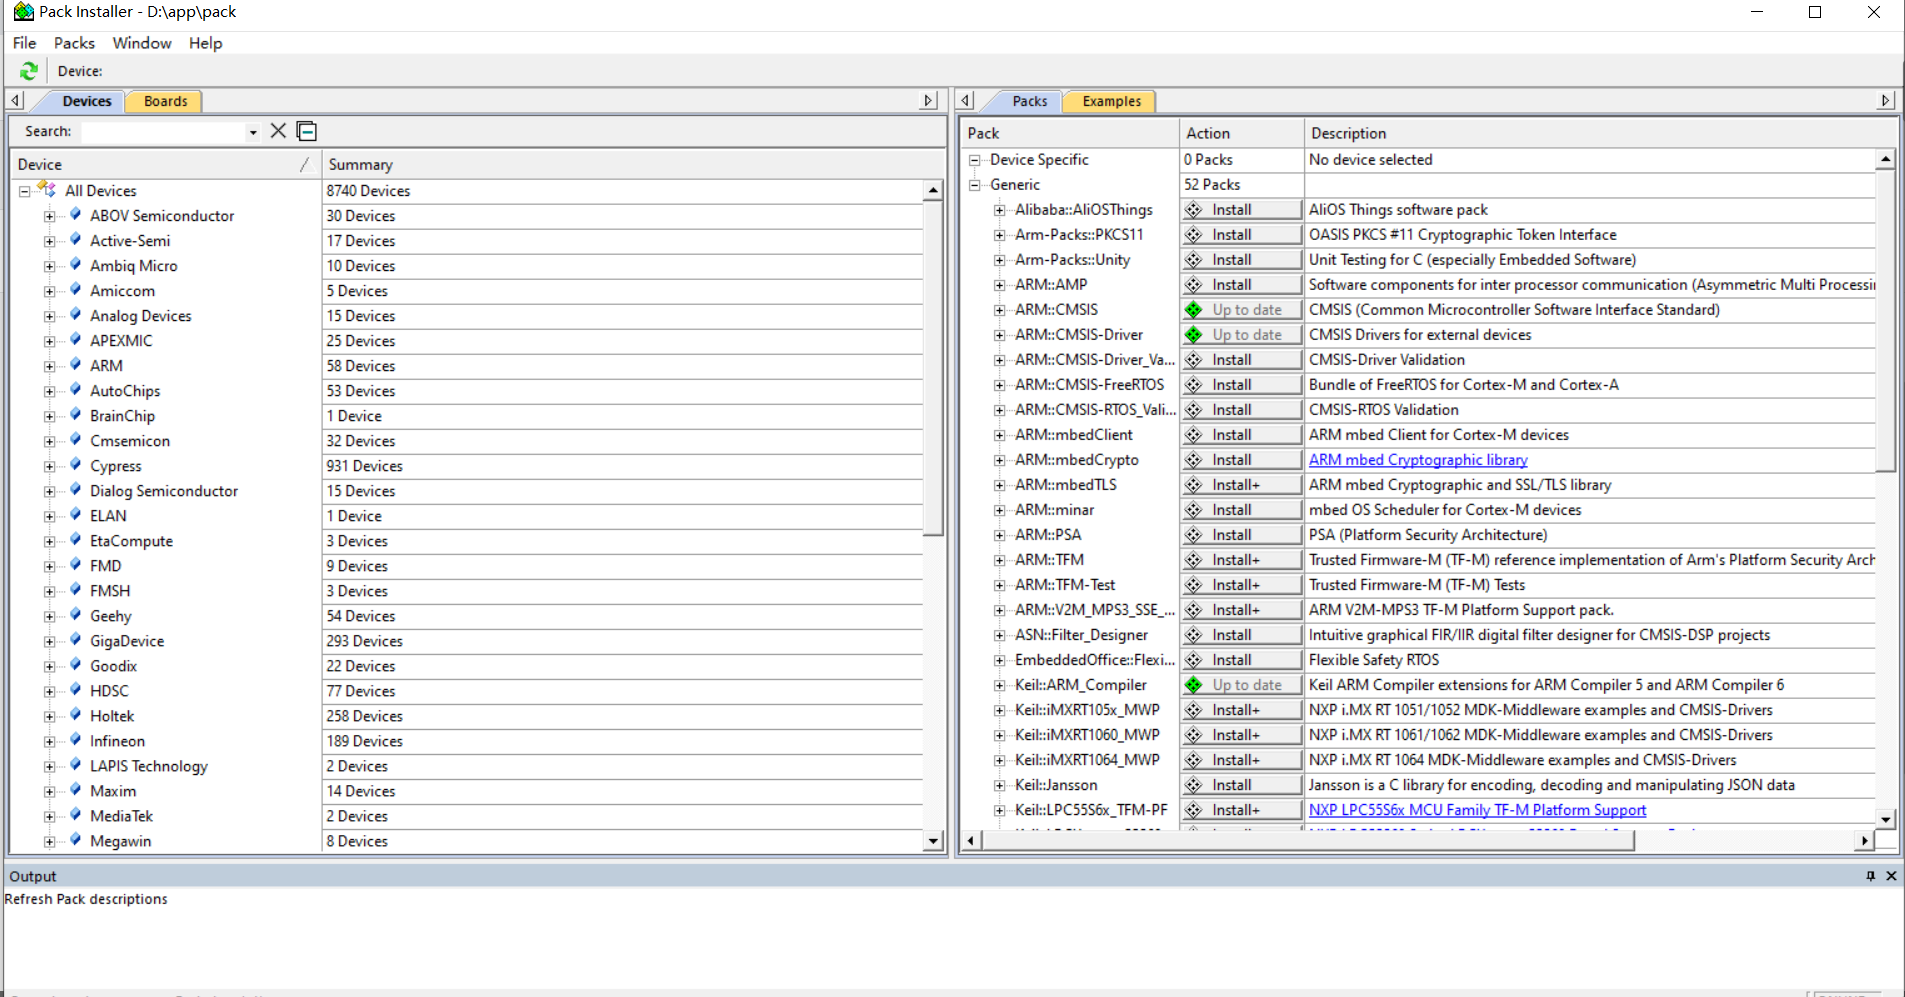Image resolution: width=1905 pixels, height=997 pixels.
Task: Click the All Devices chip icon
Action: coord(47,189)
